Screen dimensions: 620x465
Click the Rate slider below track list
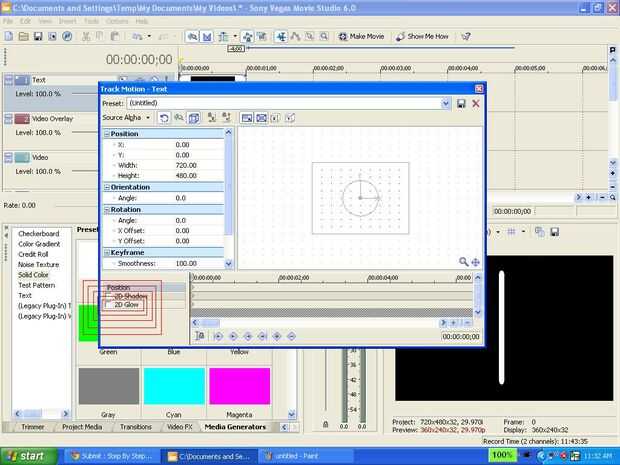(77, 205)
